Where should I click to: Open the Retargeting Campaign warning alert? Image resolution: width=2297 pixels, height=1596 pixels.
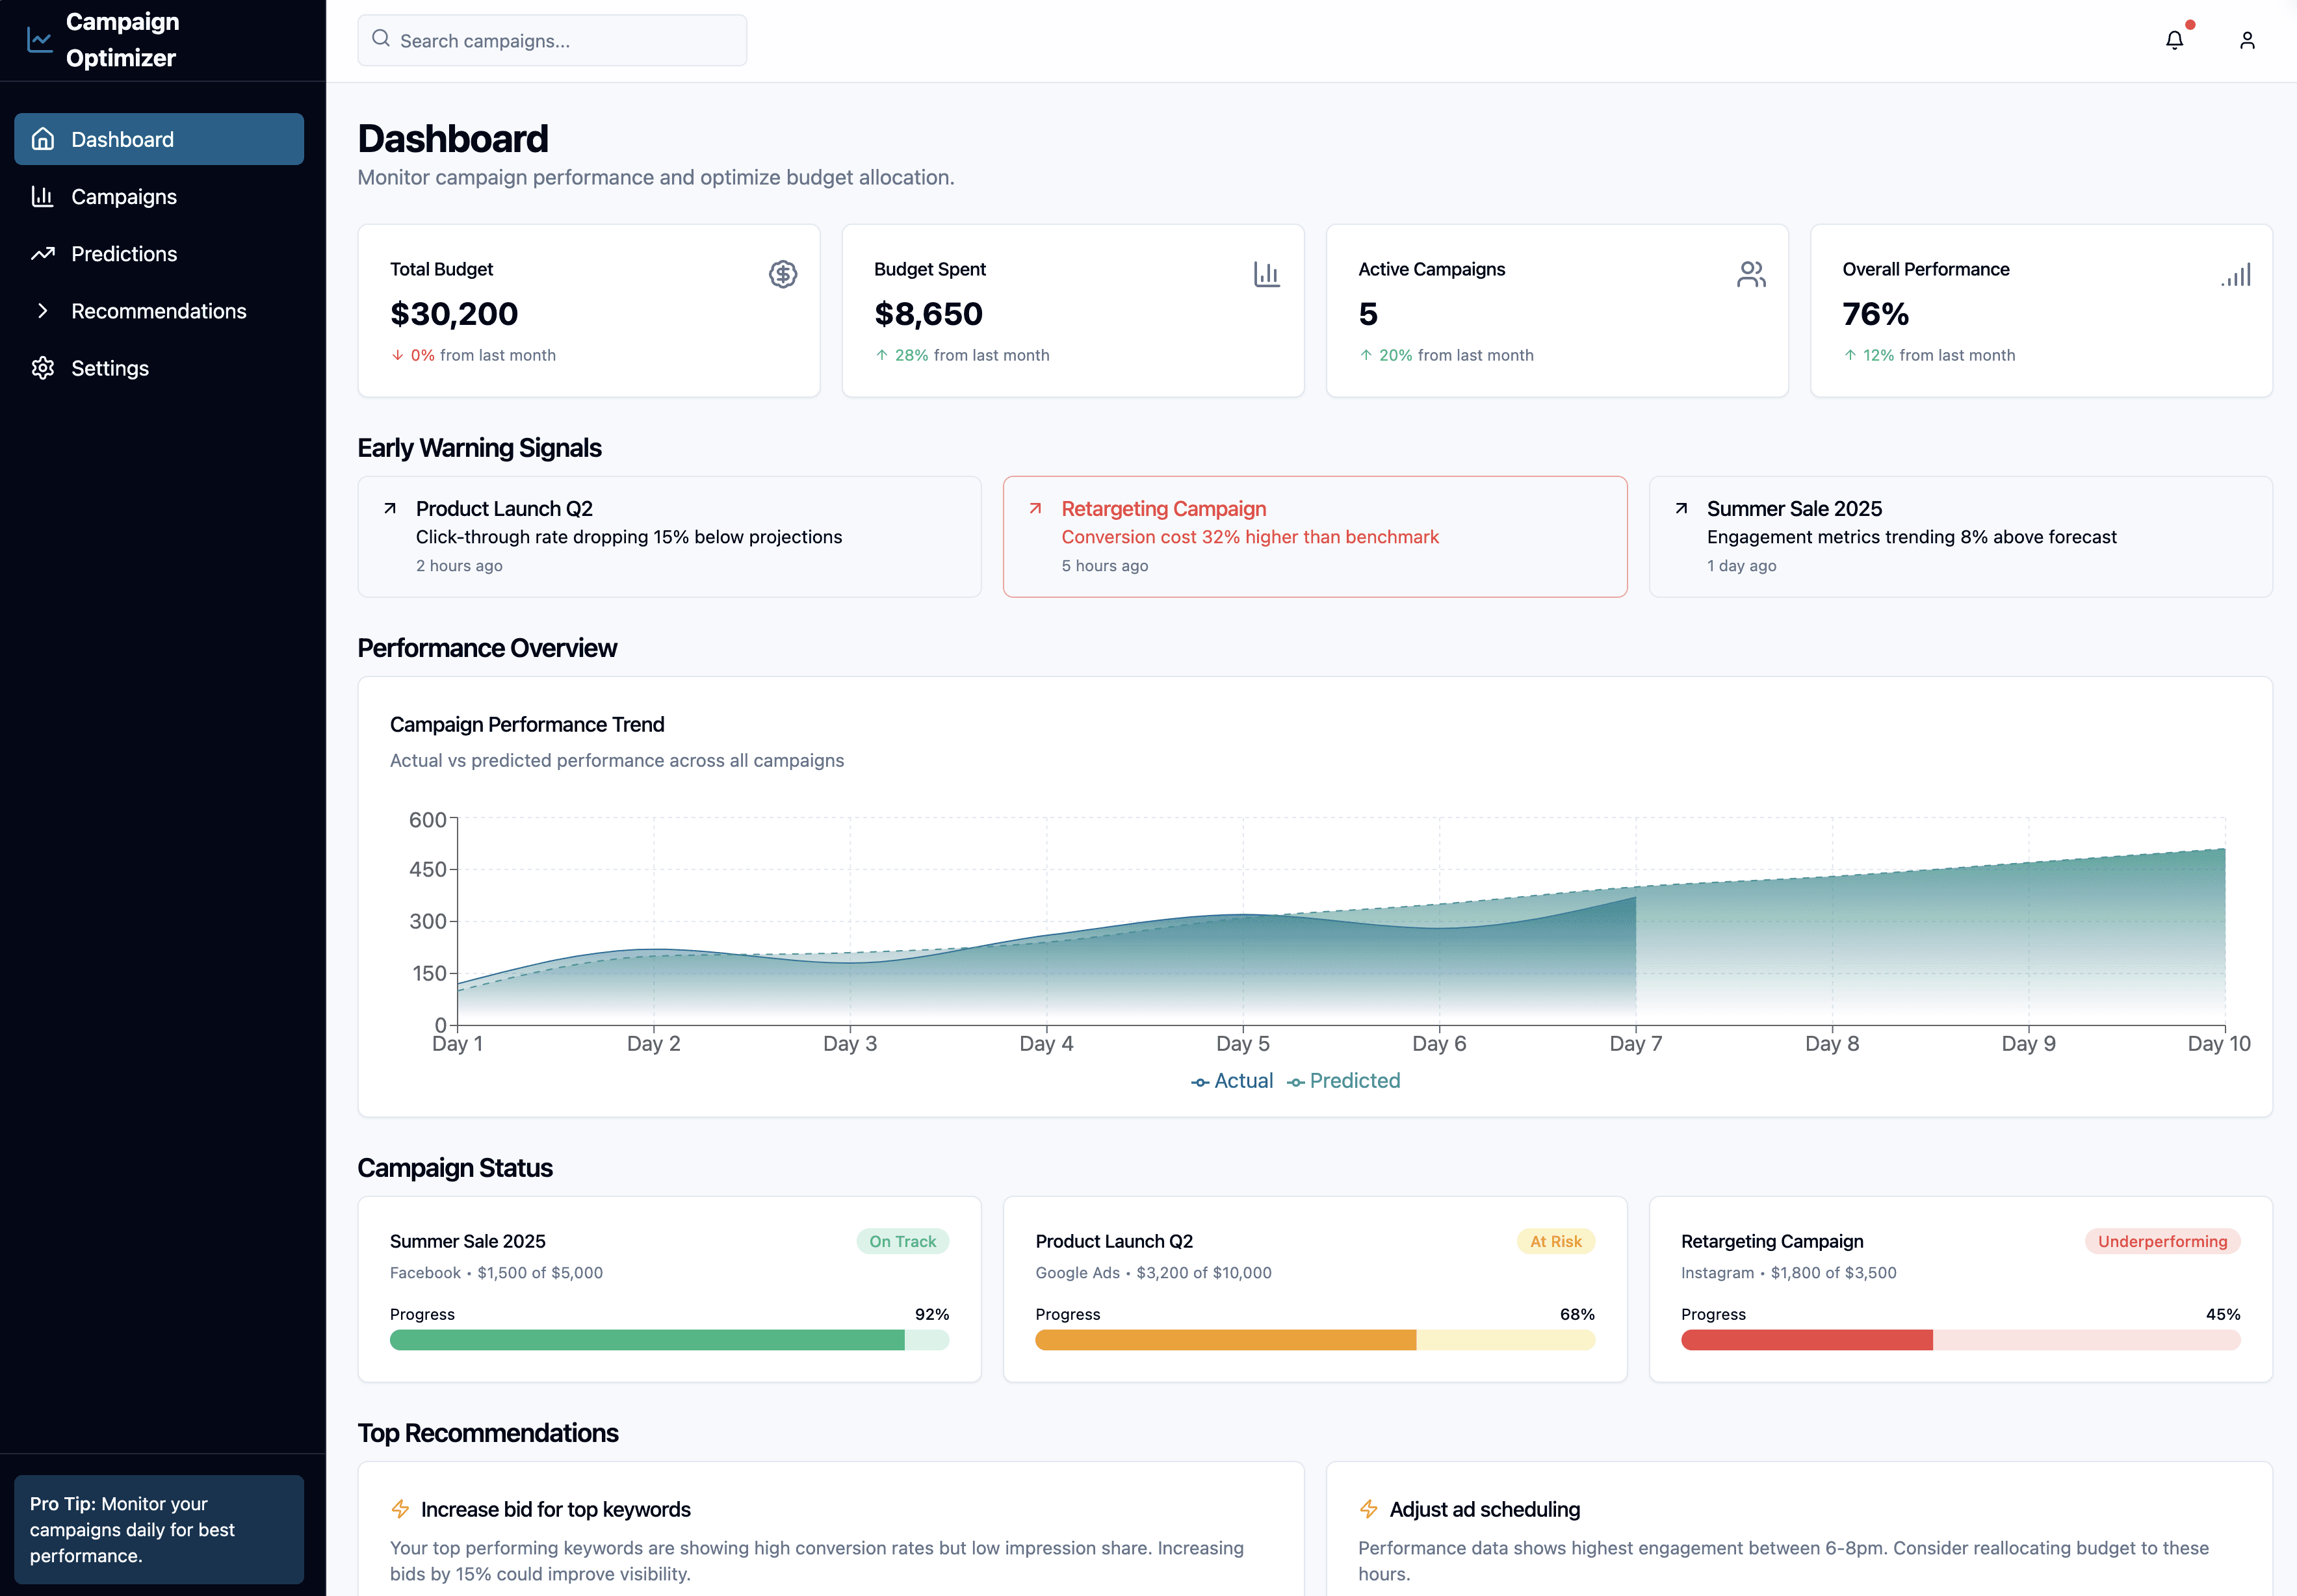click(x=1315, y=536)
